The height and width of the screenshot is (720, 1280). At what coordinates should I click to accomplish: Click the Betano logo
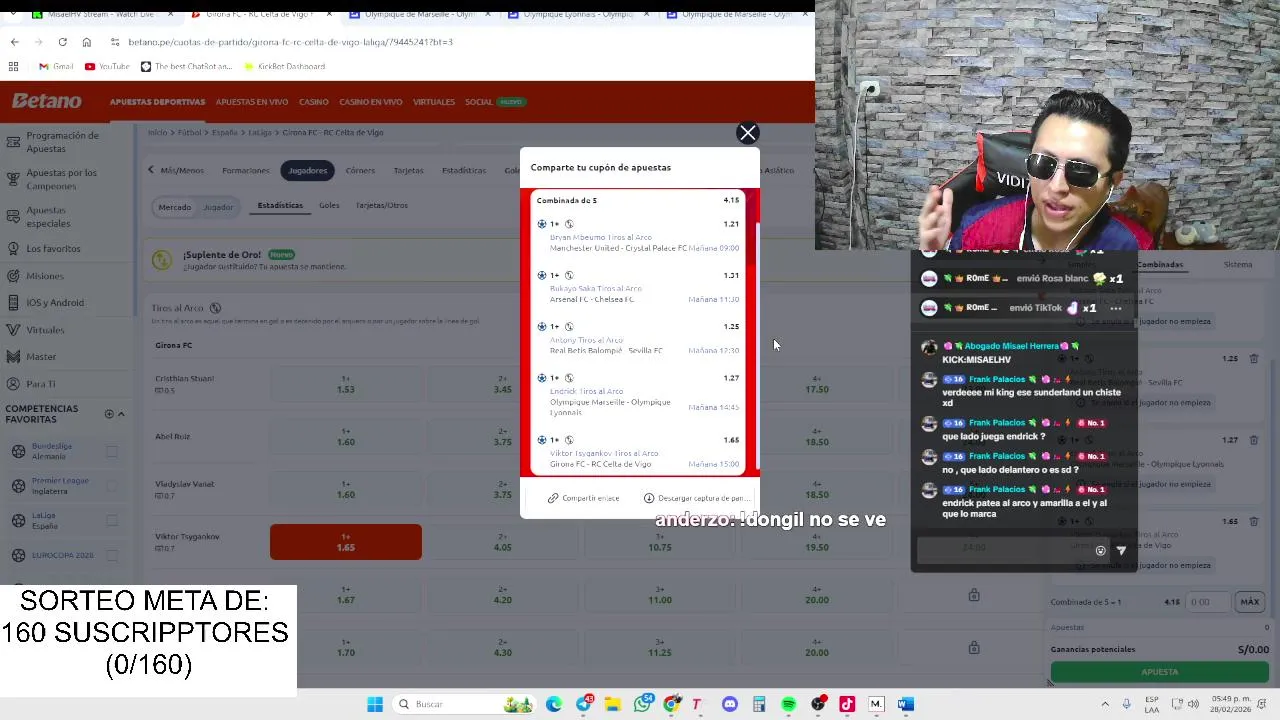point(46,101)
